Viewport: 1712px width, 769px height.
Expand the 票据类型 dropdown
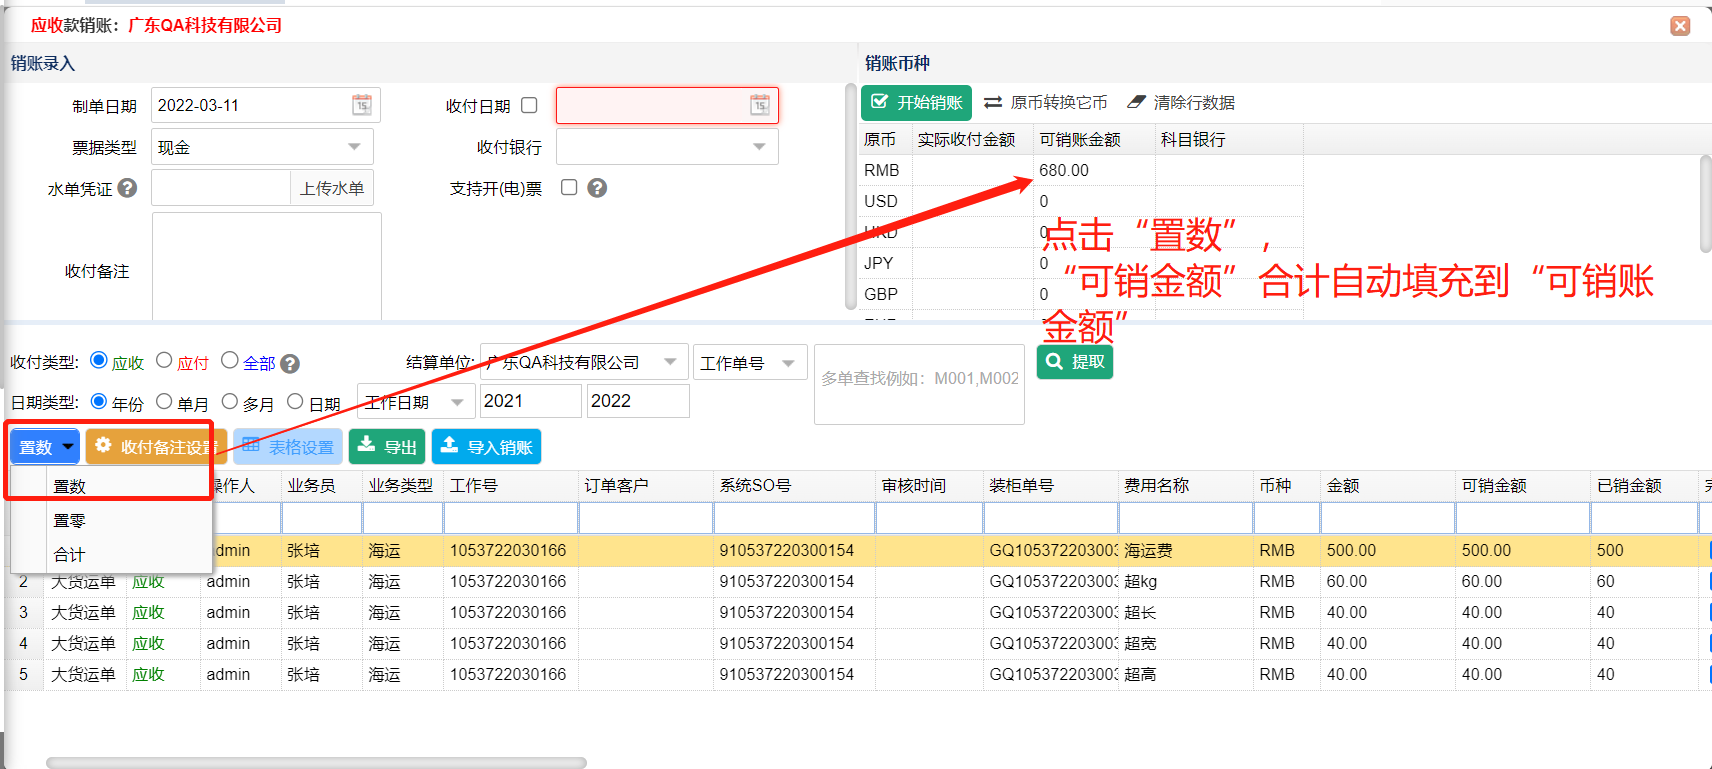pos(354,147)
